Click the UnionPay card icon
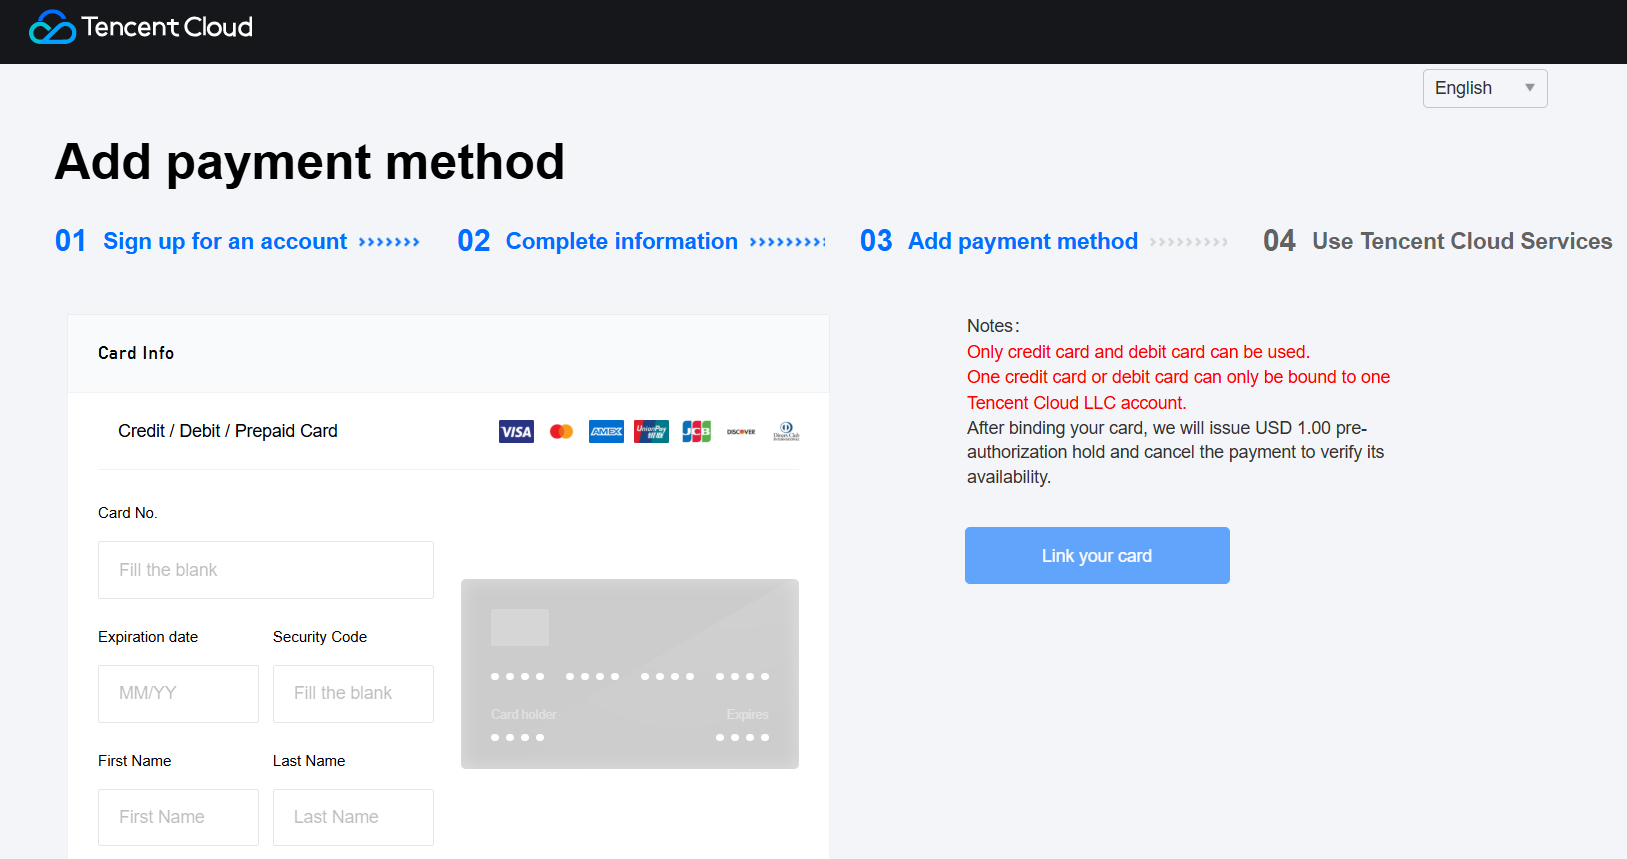The width and height of the screenshot is (1627, 859). point(651,432)
